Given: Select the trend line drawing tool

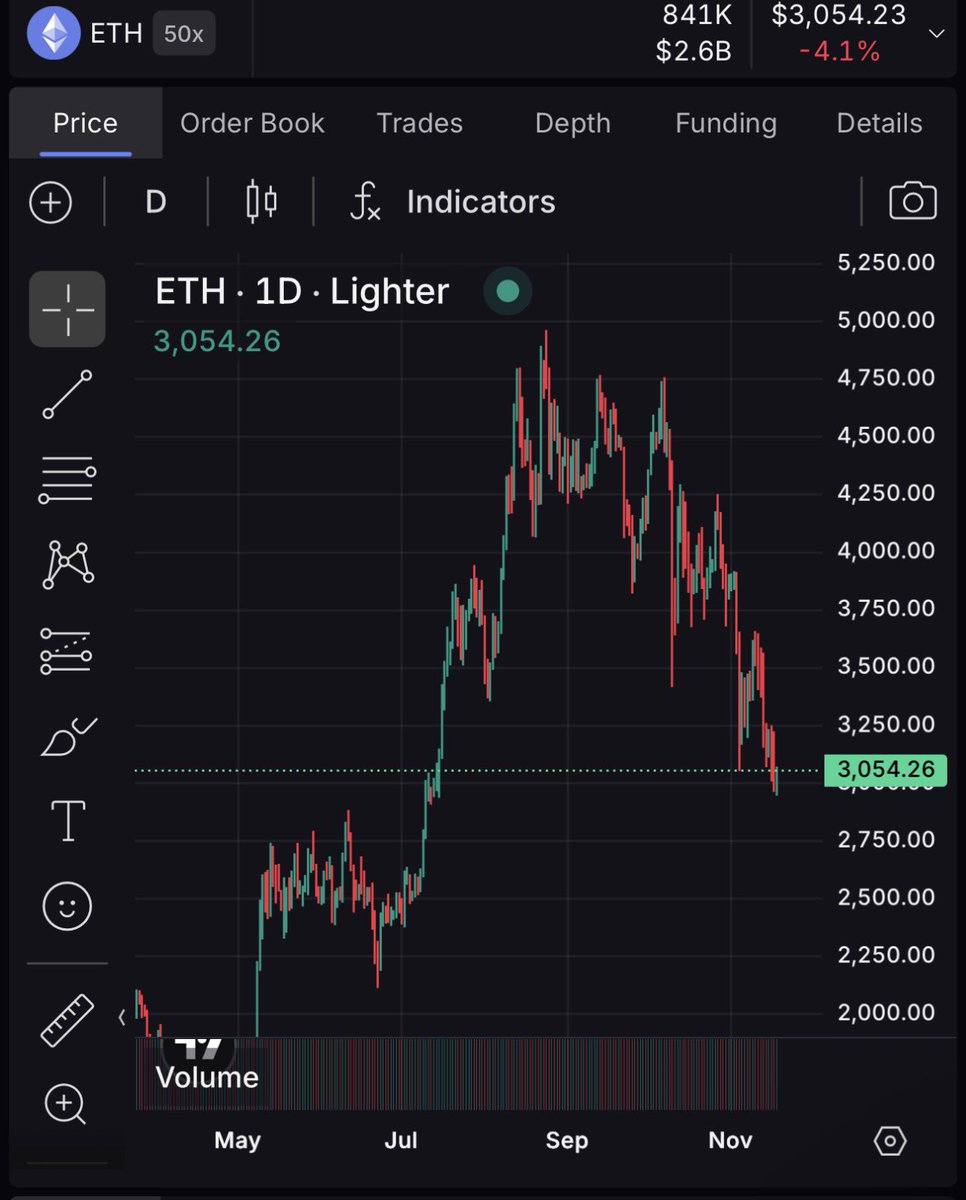Looking at the screenshot, I should point(67,394).
